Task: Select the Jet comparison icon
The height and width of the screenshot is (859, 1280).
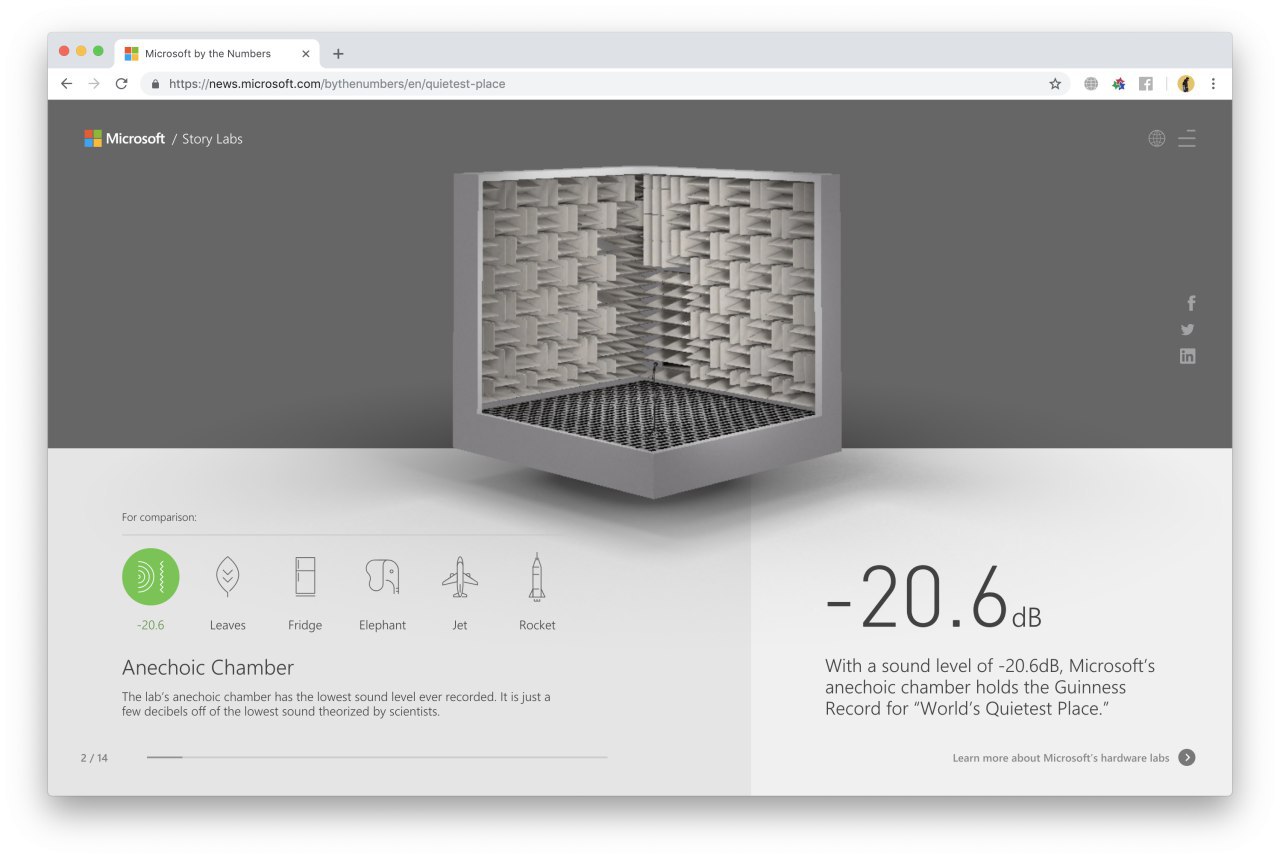Action: (460, 577)
